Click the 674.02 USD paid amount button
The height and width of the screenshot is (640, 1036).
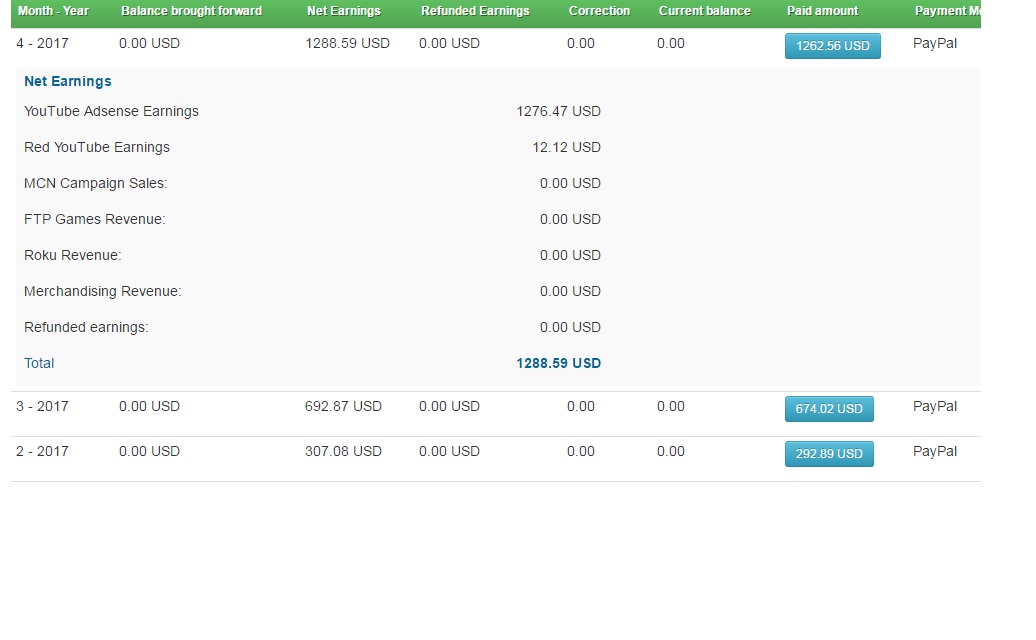click(829, 409)
